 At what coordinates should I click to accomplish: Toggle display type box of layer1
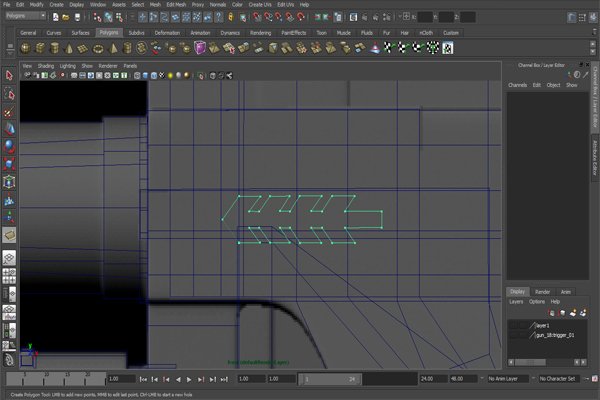point(523,325)
